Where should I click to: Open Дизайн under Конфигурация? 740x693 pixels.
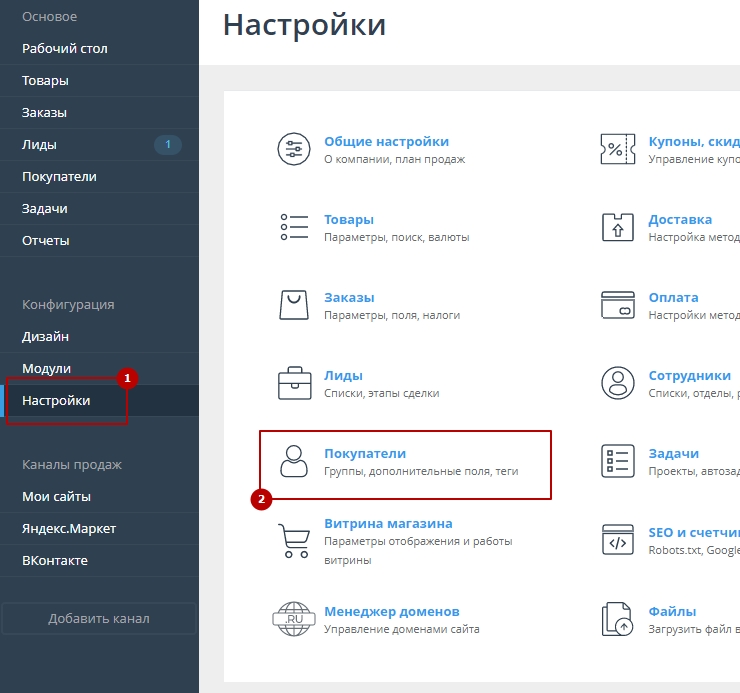pos(46,336)
